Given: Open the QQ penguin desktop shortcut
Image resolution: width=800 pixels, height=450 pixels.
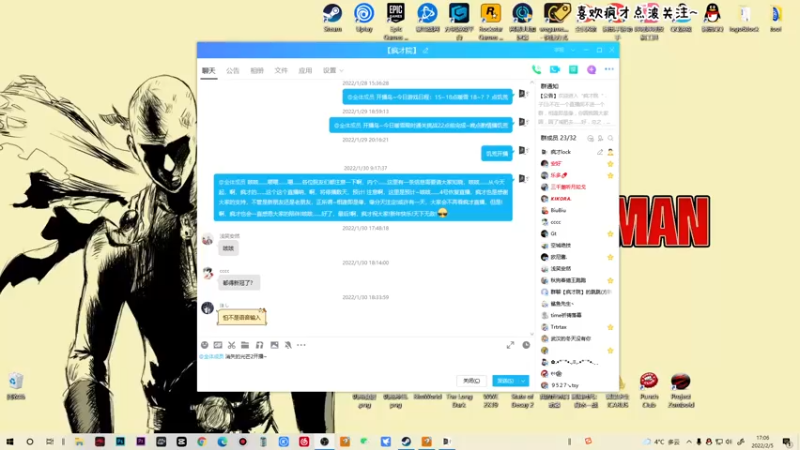Looking at the screenshot, I should coord(712,18).
